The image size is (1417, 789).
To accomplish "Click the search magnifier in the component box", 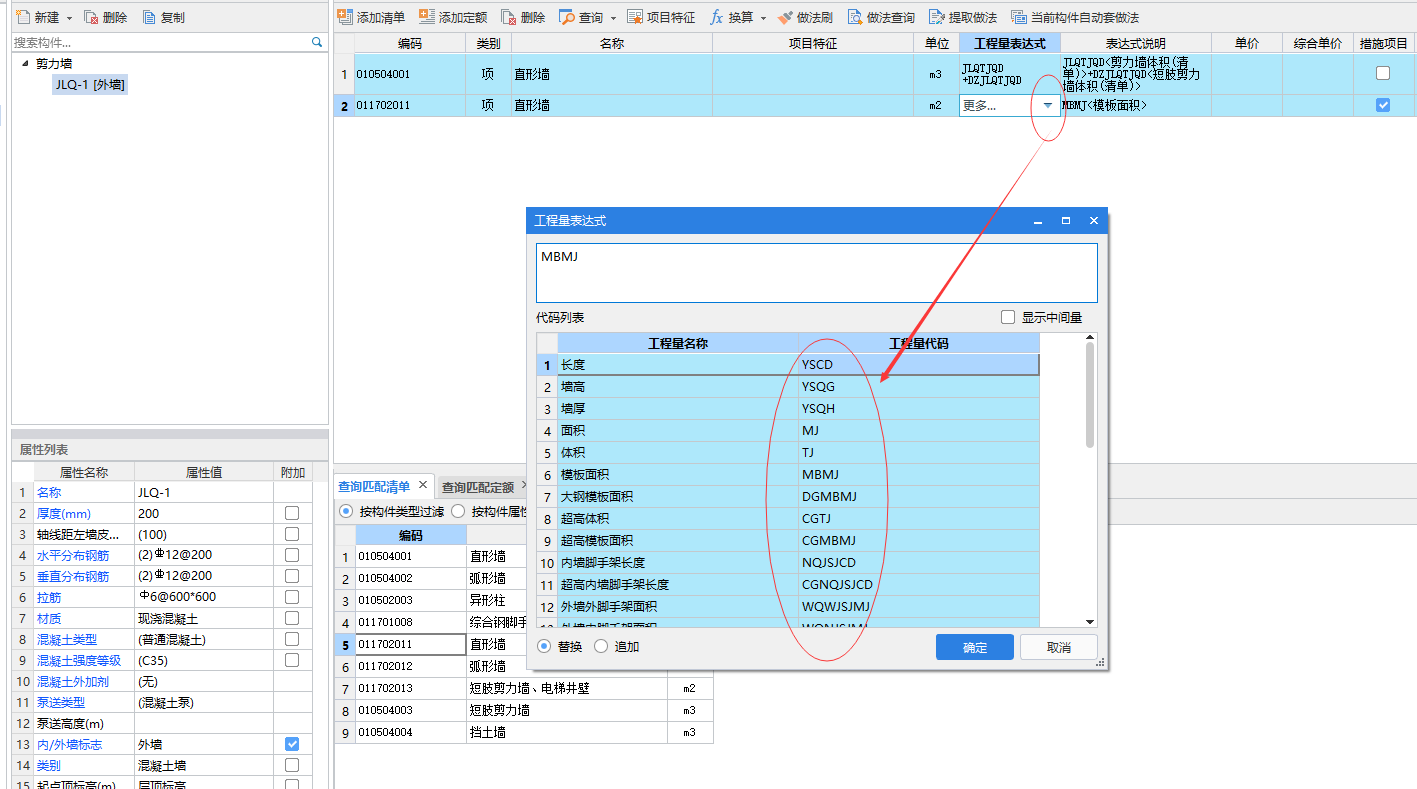I will click(x=317, y=43).
